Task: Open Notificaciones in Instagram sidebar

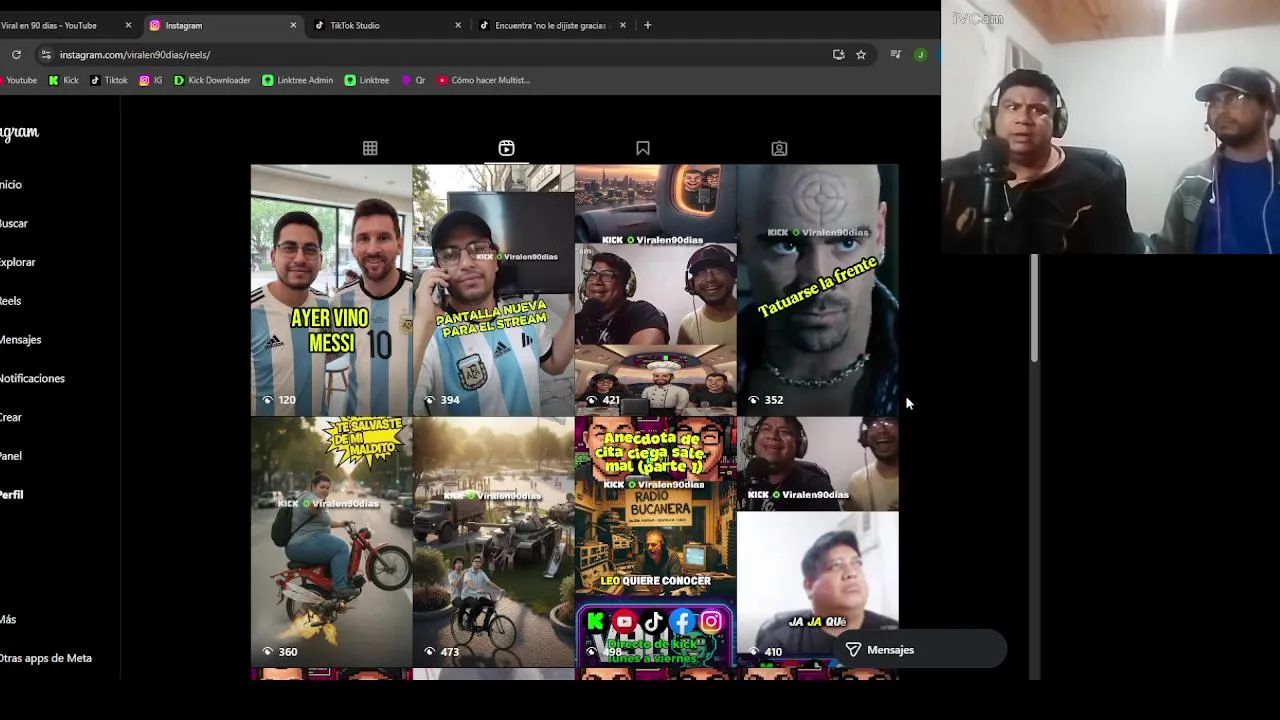Action: point(32,379)
